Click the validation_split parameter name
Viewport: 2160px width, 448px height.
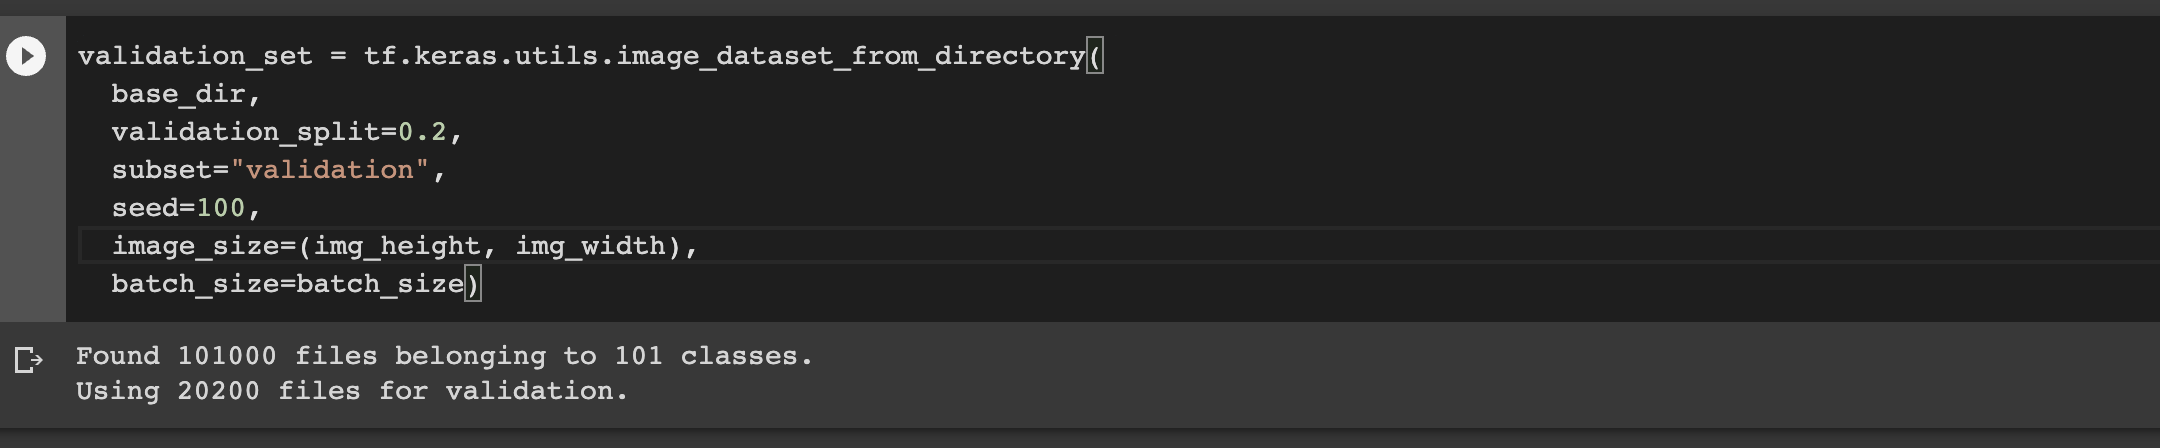(246, 132)
